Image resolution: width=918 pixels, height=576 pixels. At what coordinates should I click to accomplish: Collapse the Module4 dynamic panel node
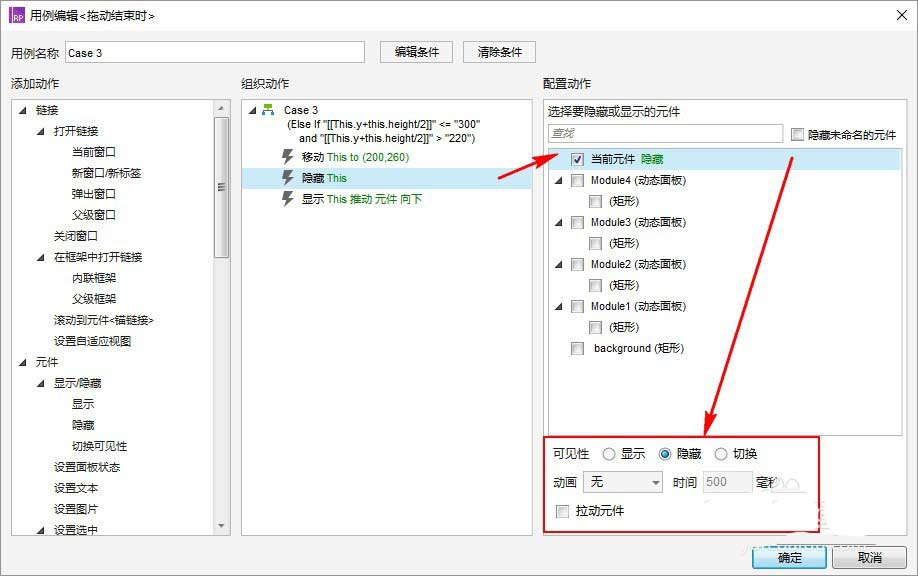coord(559,180)
